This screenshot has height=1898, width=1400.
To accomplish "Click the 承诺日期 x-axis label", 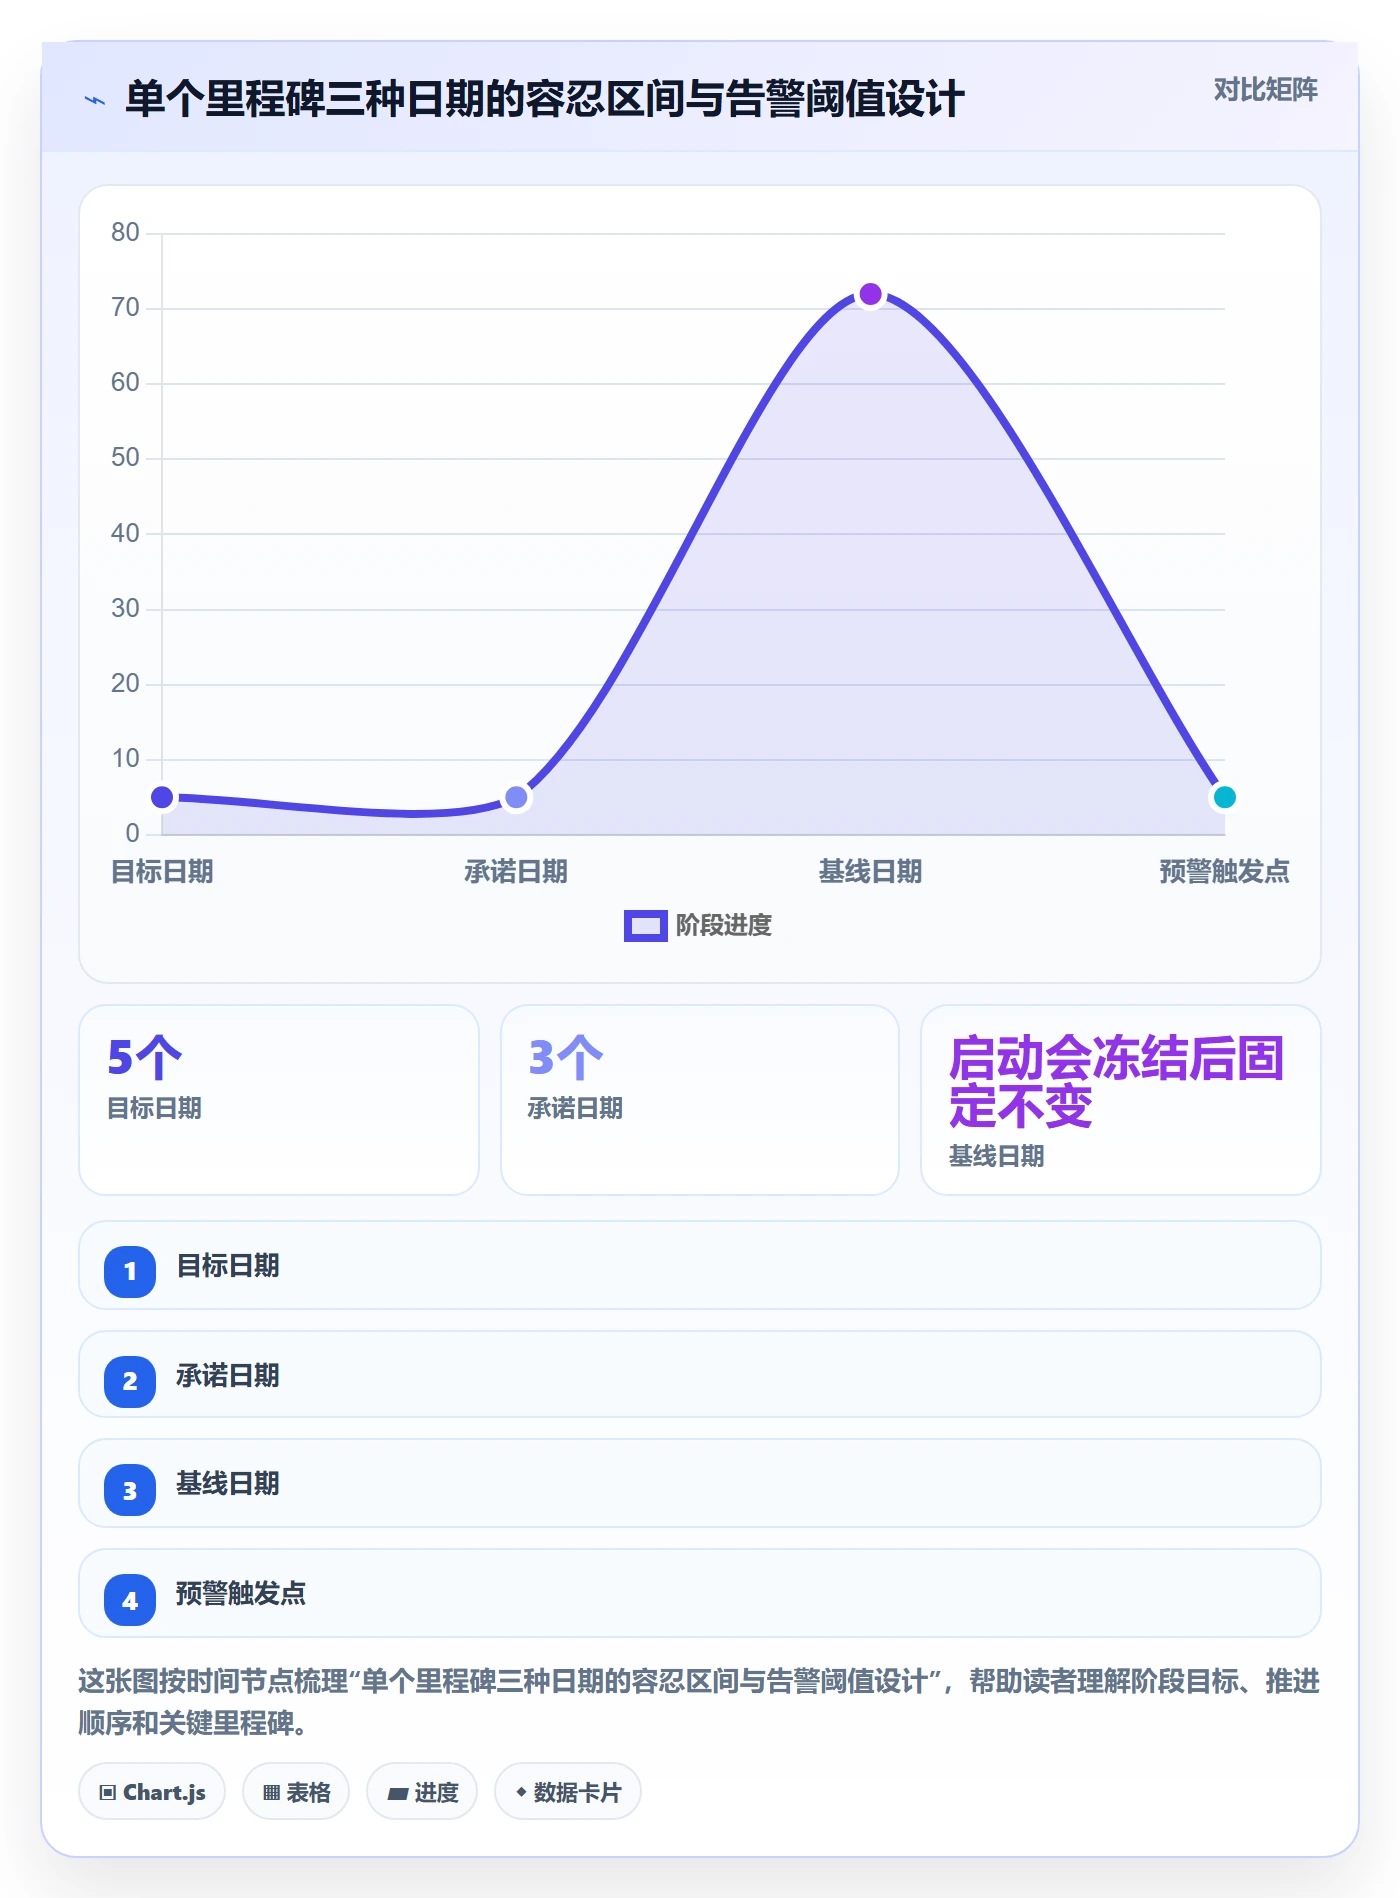I will (516, 871).
